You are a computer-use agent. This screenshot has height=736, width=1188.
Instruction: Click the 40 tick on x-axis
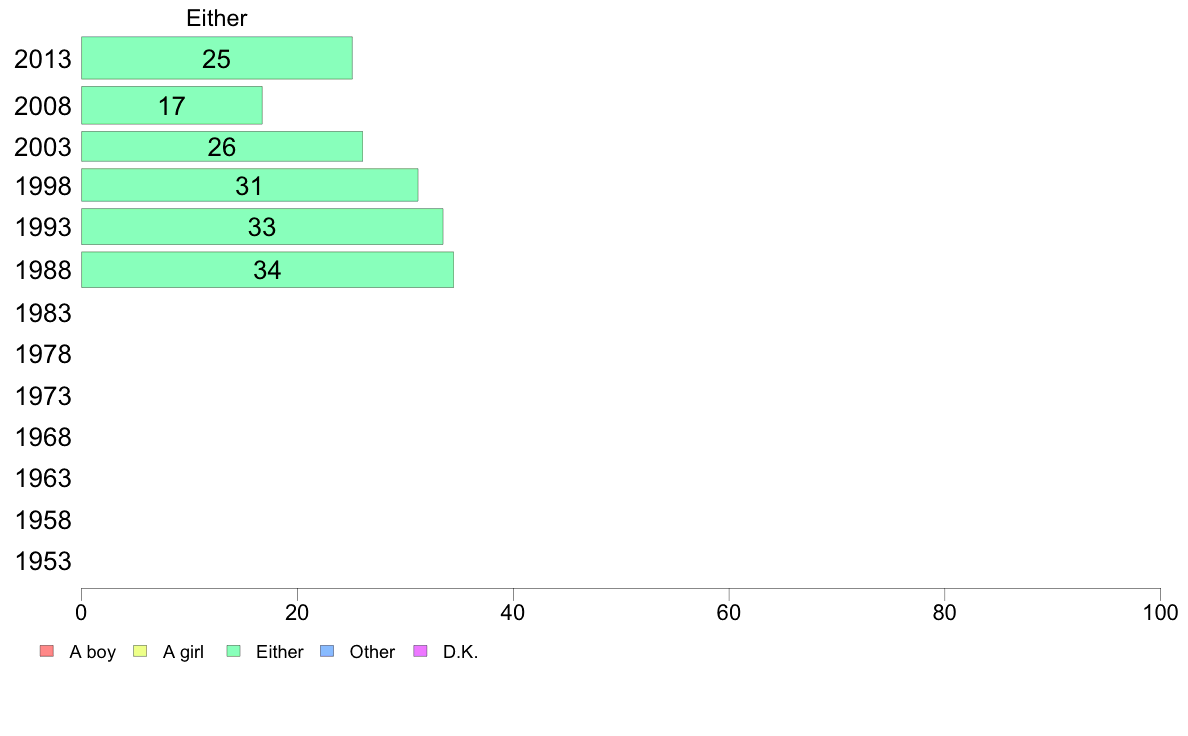513,612
